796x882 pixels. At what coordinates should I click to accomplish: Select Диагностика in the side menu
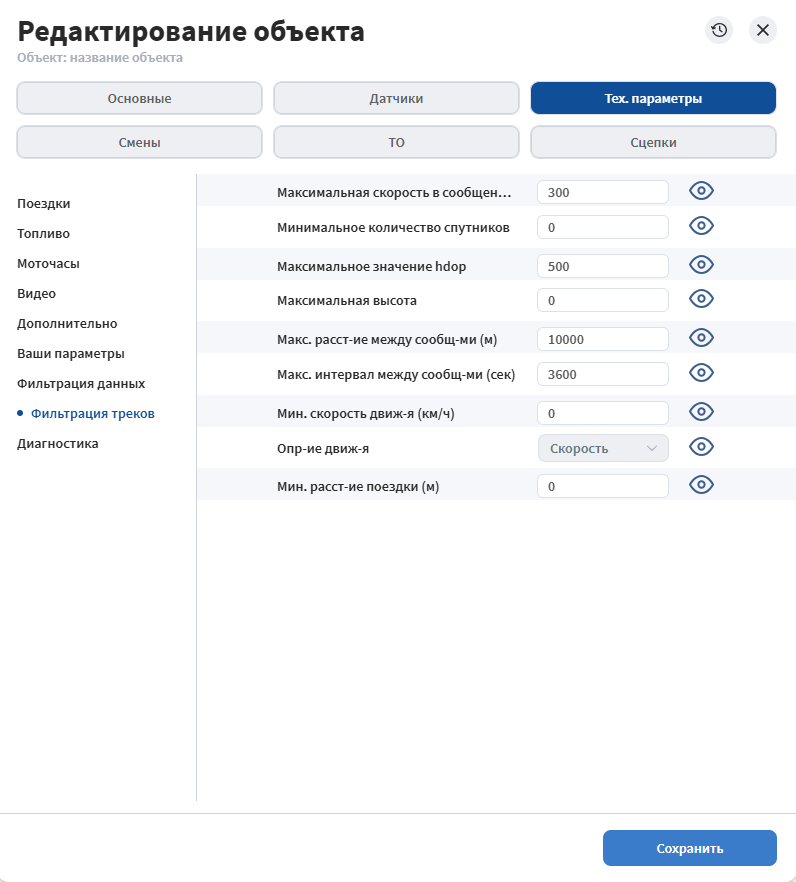(x=57, y=444)
